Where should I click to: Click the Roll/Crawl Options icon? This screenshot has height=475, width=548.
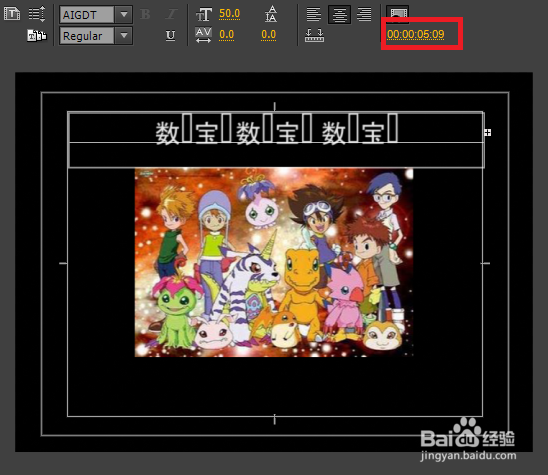(37, 14)
